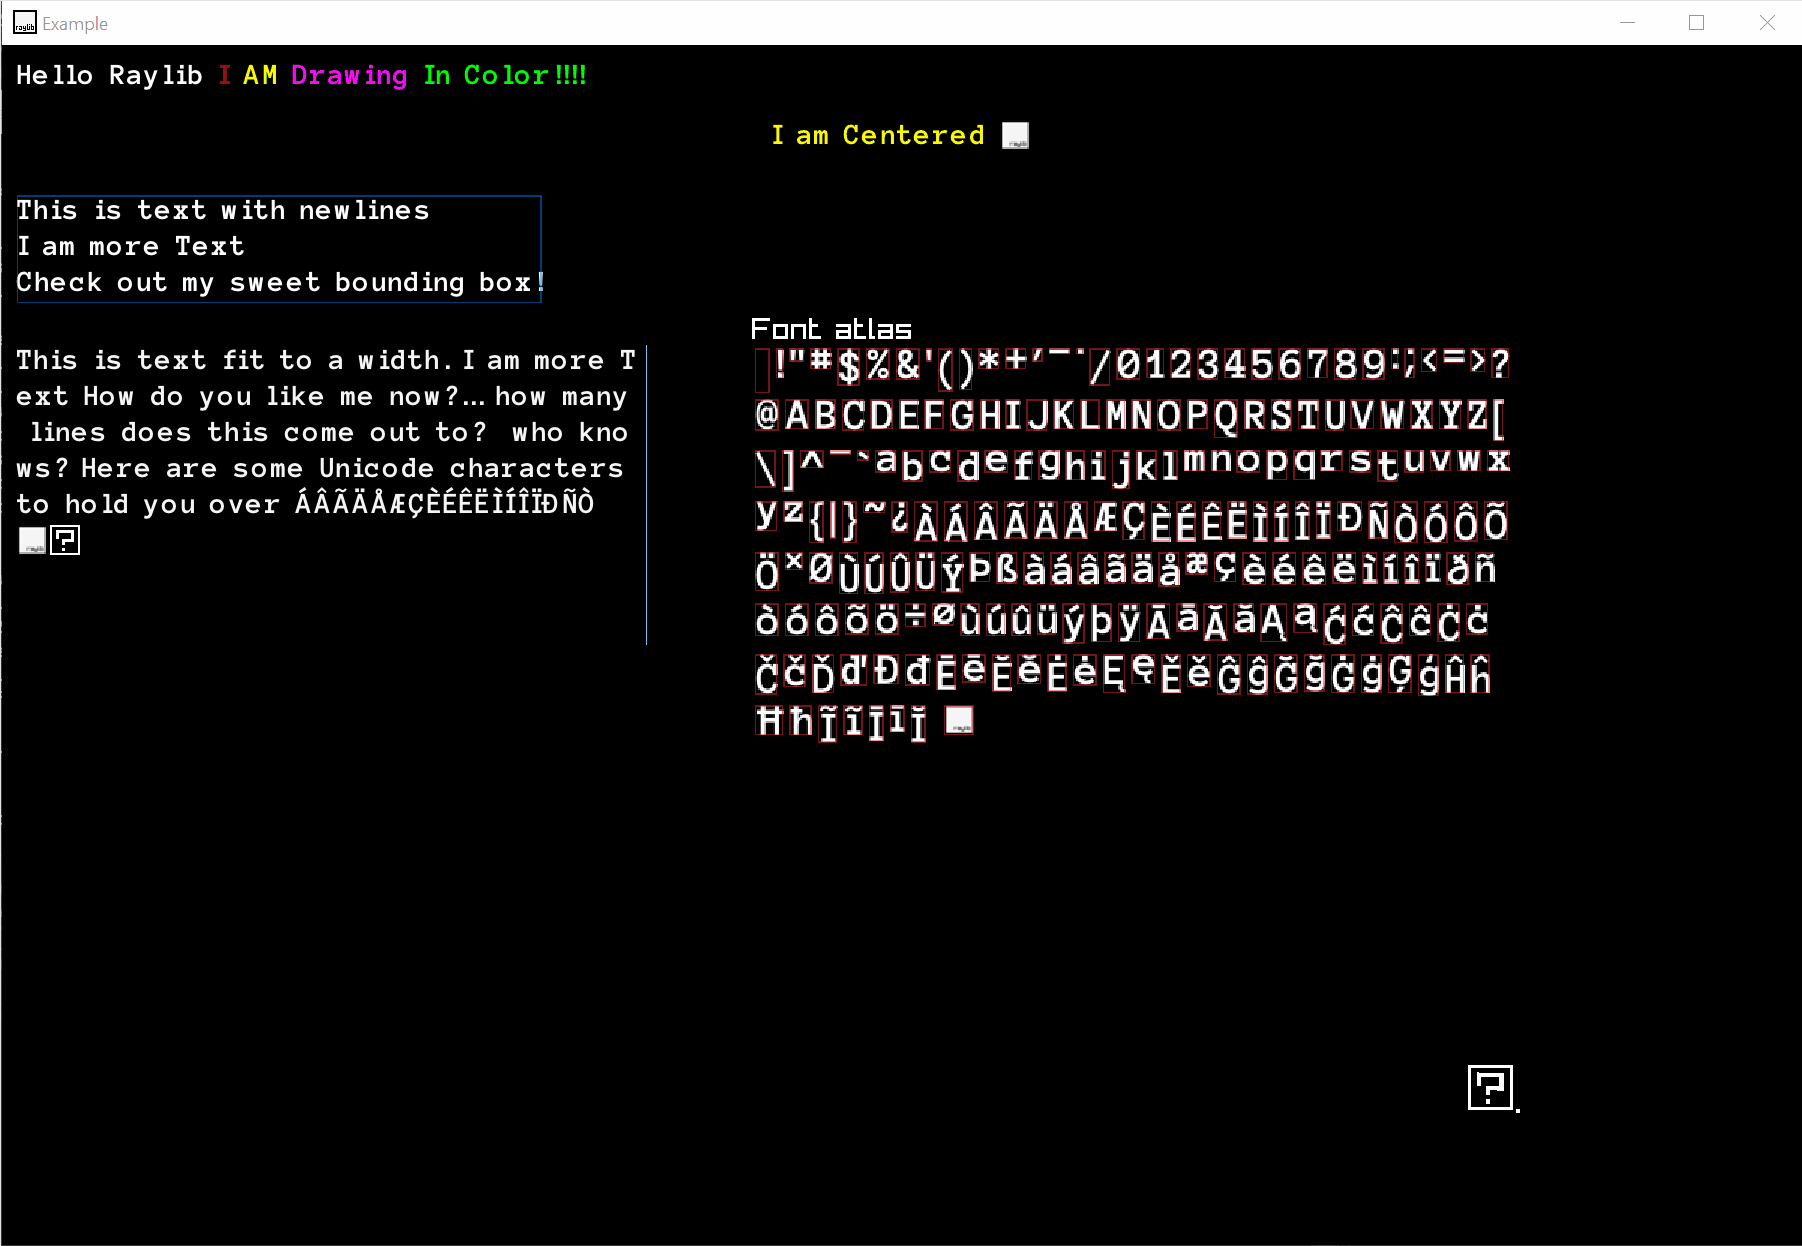Click the 'Hello Raylib' white text
The image size is (1802, 1246).
109,75
